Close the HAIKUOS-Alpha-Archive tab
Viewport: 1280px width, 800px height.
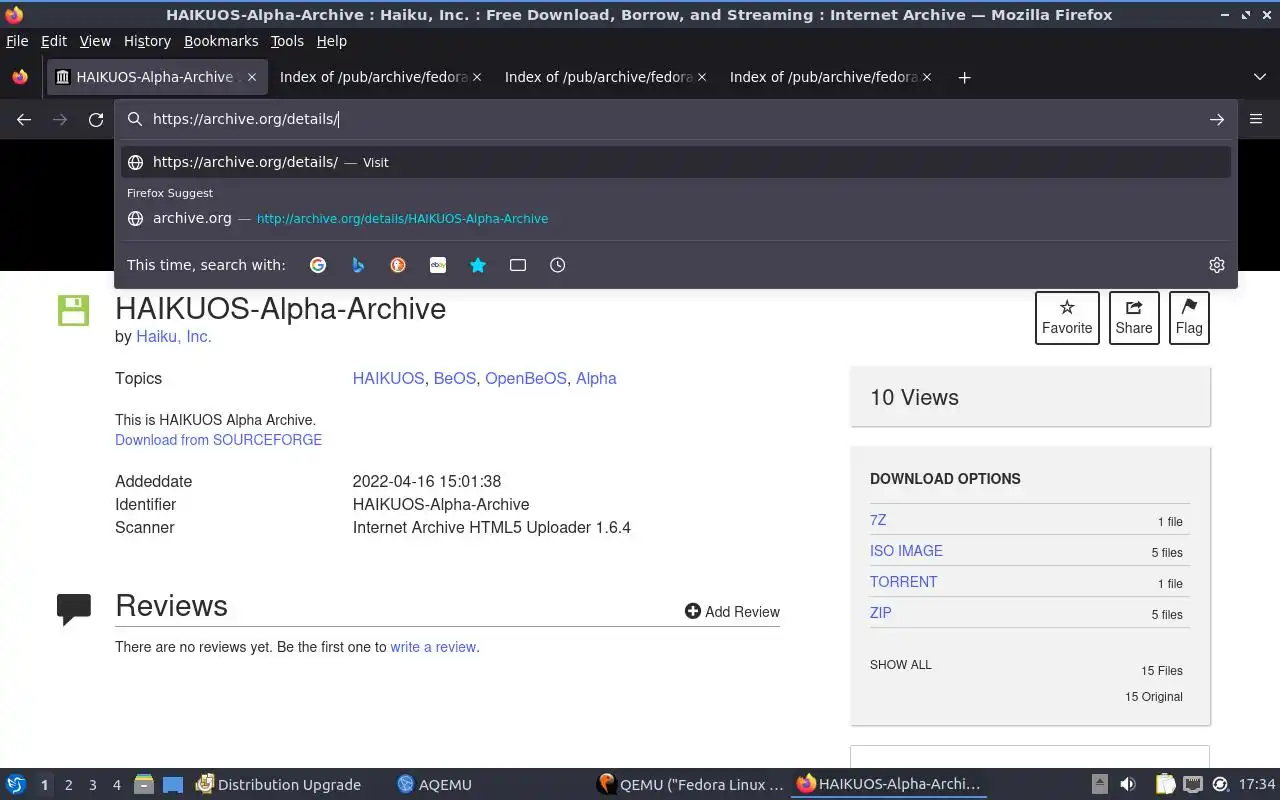[x=252, y=77]
